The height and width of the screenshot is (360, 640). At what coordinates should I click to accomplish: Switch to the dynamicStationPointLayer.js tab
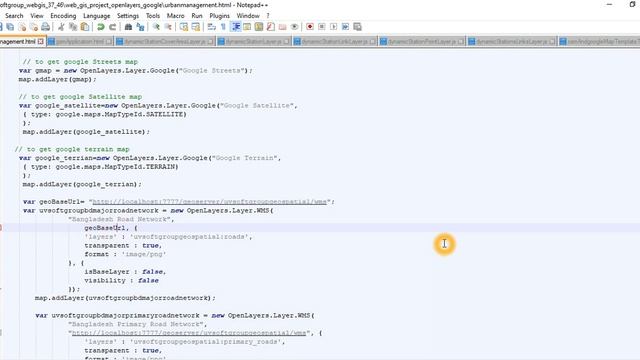[x=422, y=42]
